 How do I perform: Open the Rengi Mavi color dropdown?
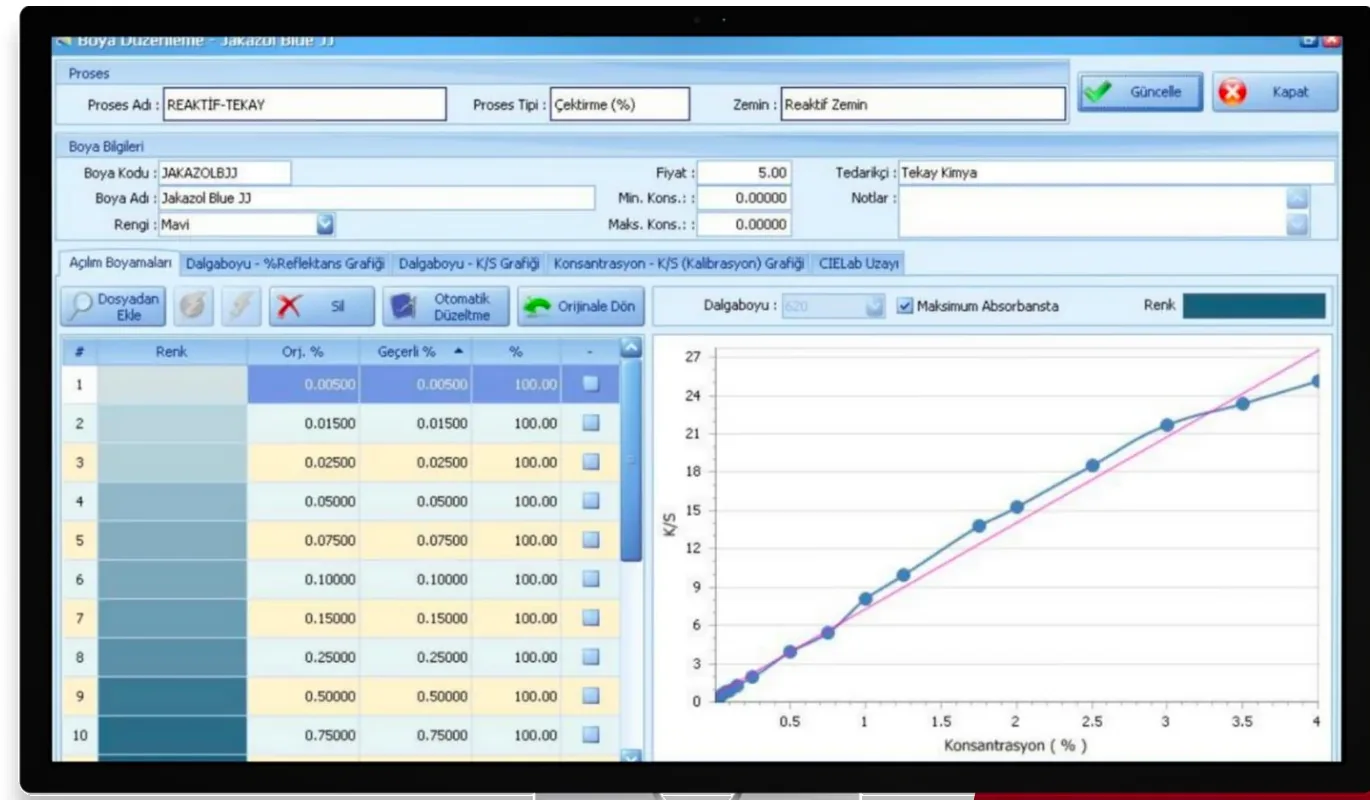pyautogui.click(x=325, y=225)
